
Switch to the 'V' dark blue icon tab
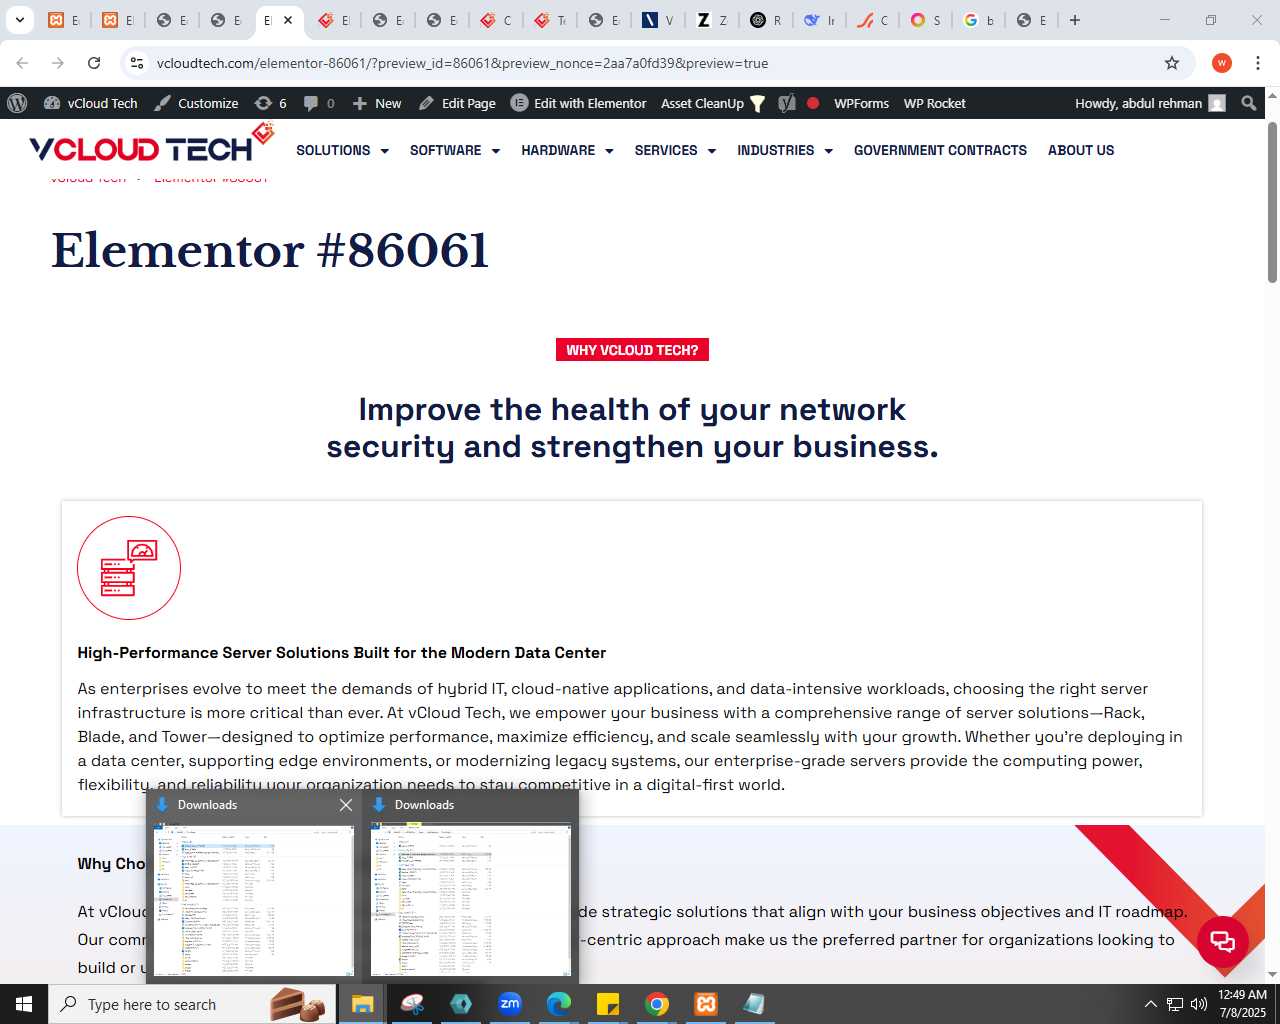pyautogui.click(x=658, y=20)
